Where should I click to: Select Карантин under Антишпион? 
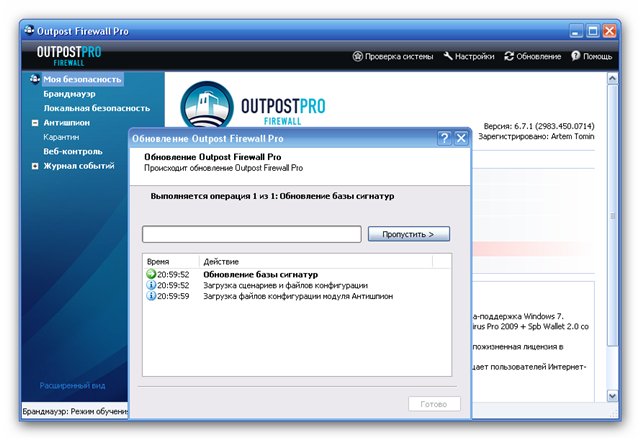point(61,137)
